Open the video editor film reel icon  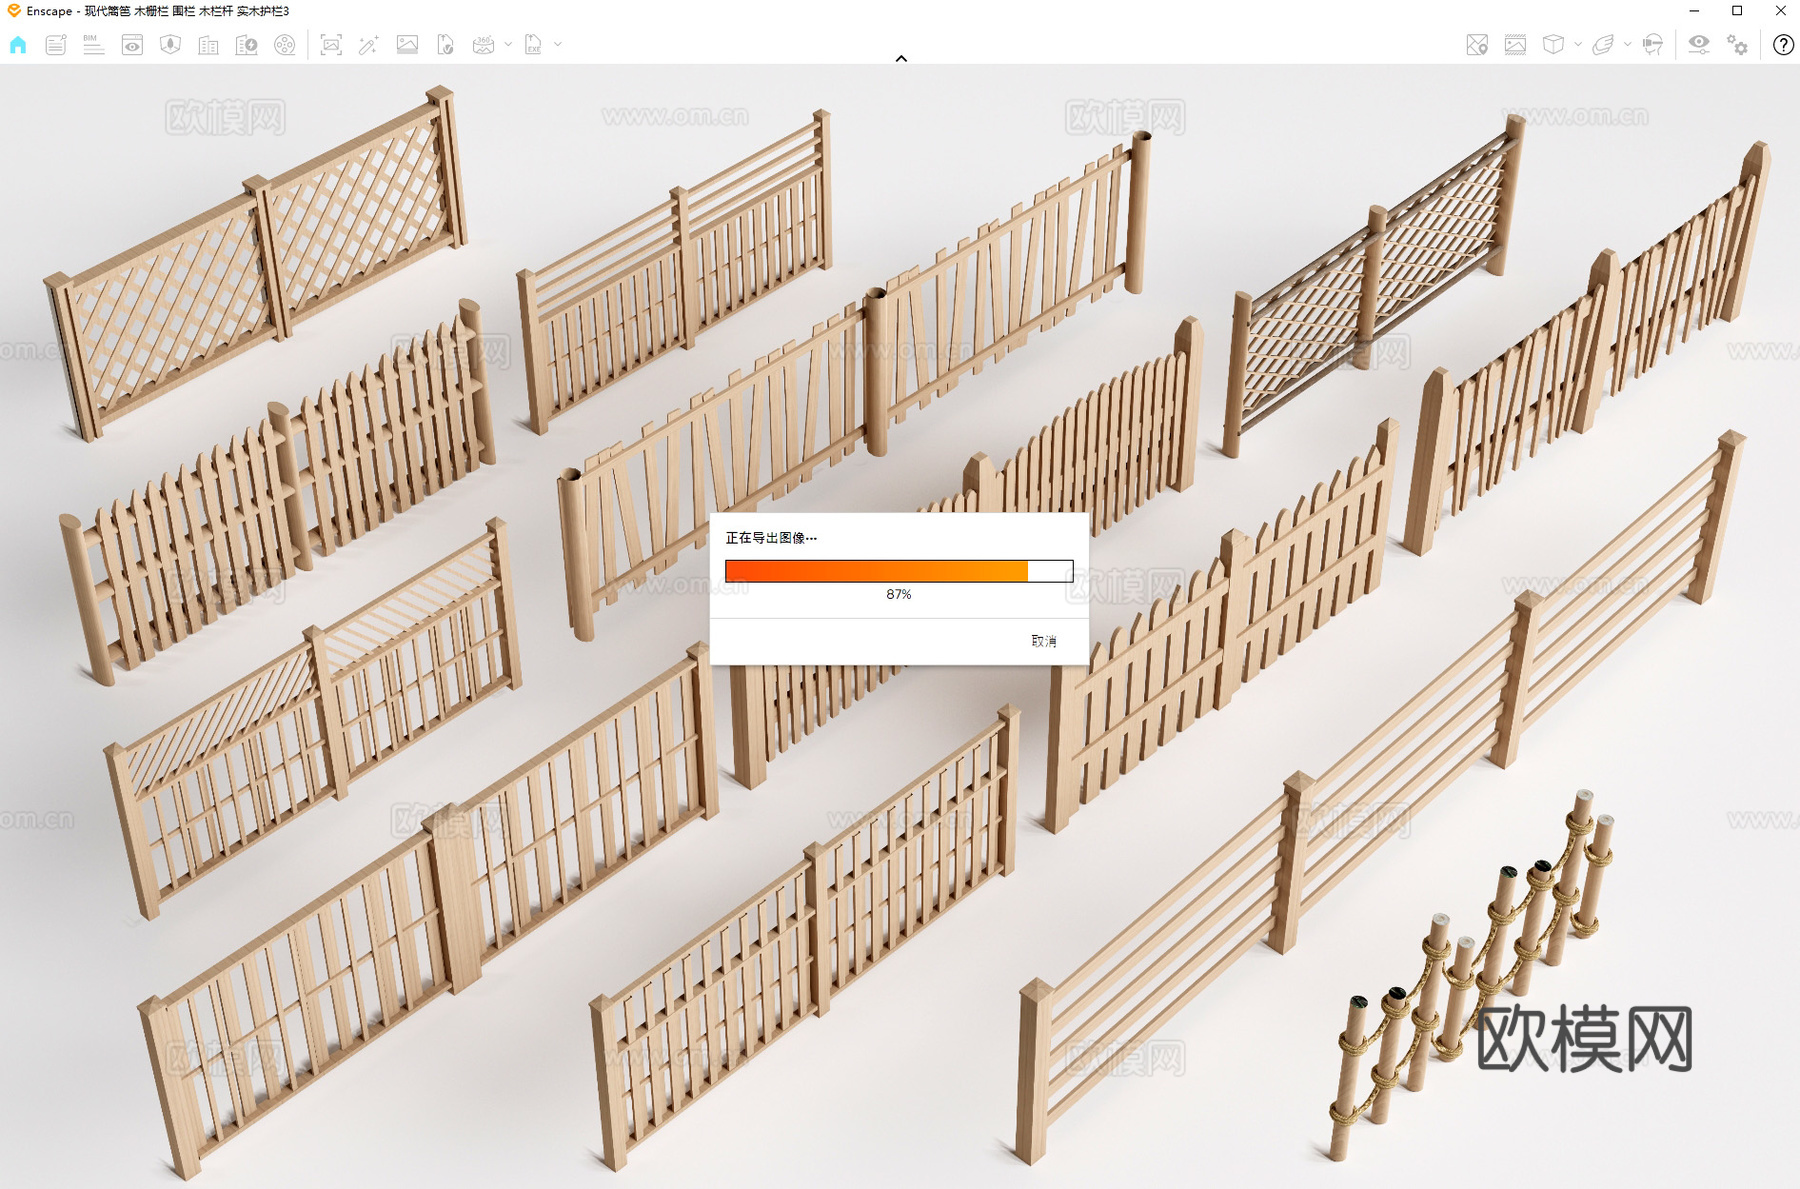tap(285, 45)
